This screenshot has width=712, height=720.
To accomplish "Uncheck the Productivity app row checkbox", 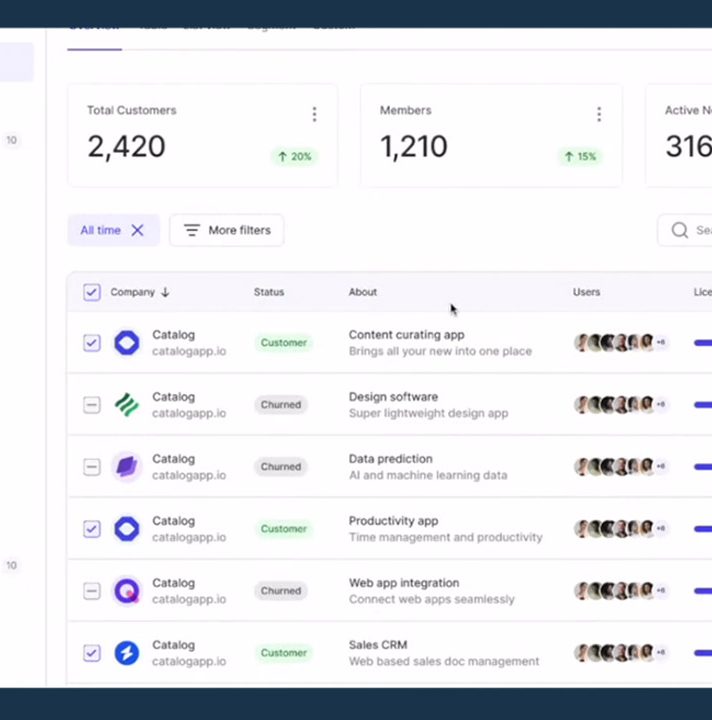I will 92,529.
